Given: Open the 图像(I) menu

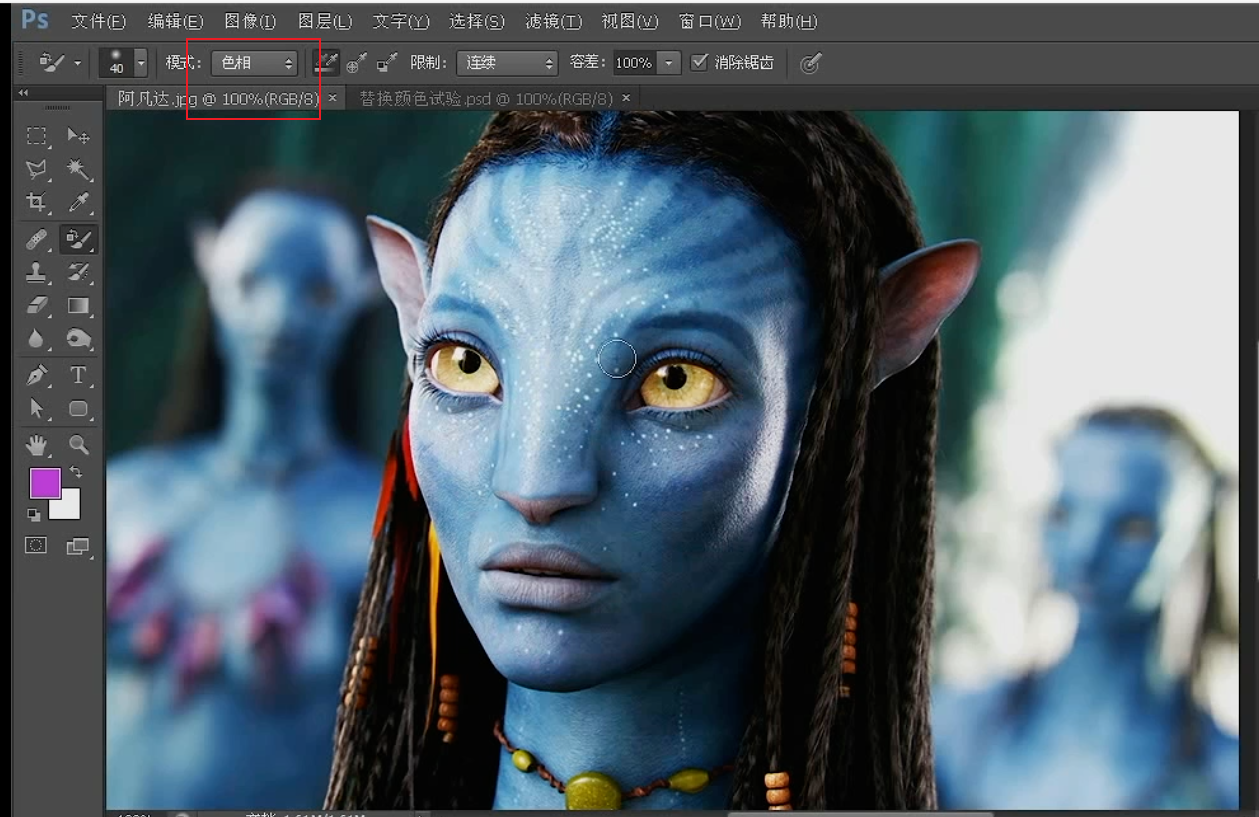Looking at the screenshot, I should coord(250,21).
